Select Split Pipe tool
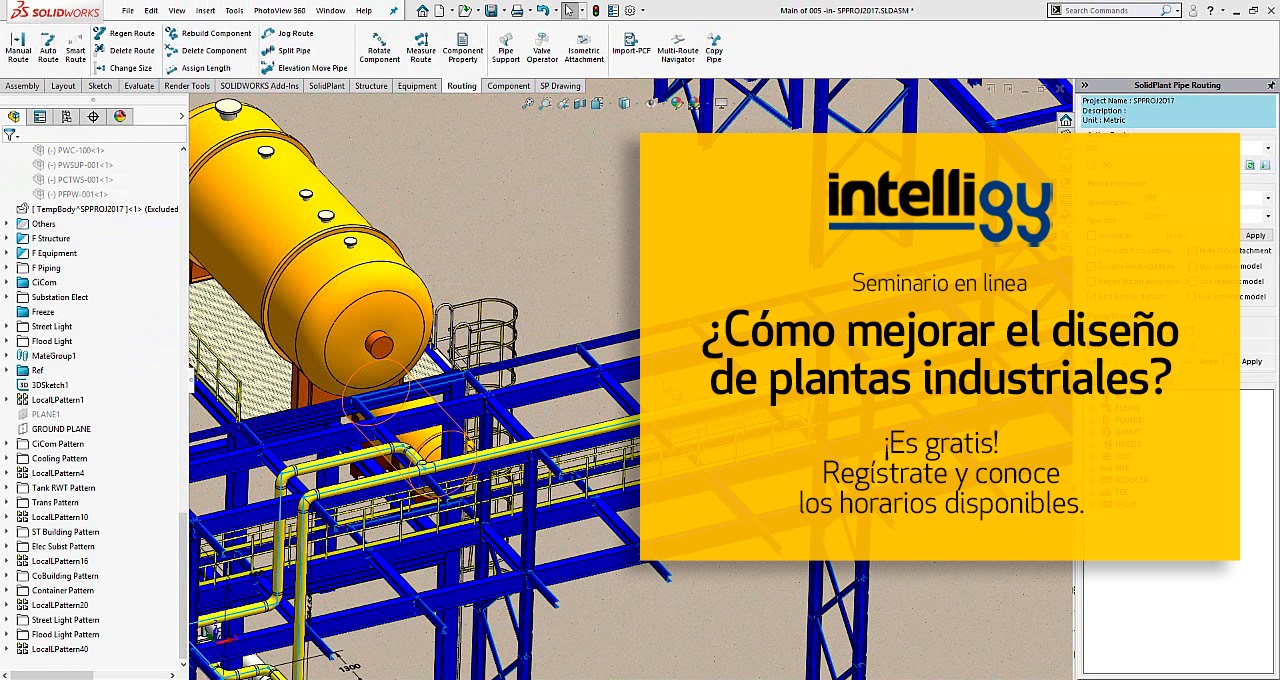Image resolution: width=1280 pixels, height=680 pixels. coord(286,50)
